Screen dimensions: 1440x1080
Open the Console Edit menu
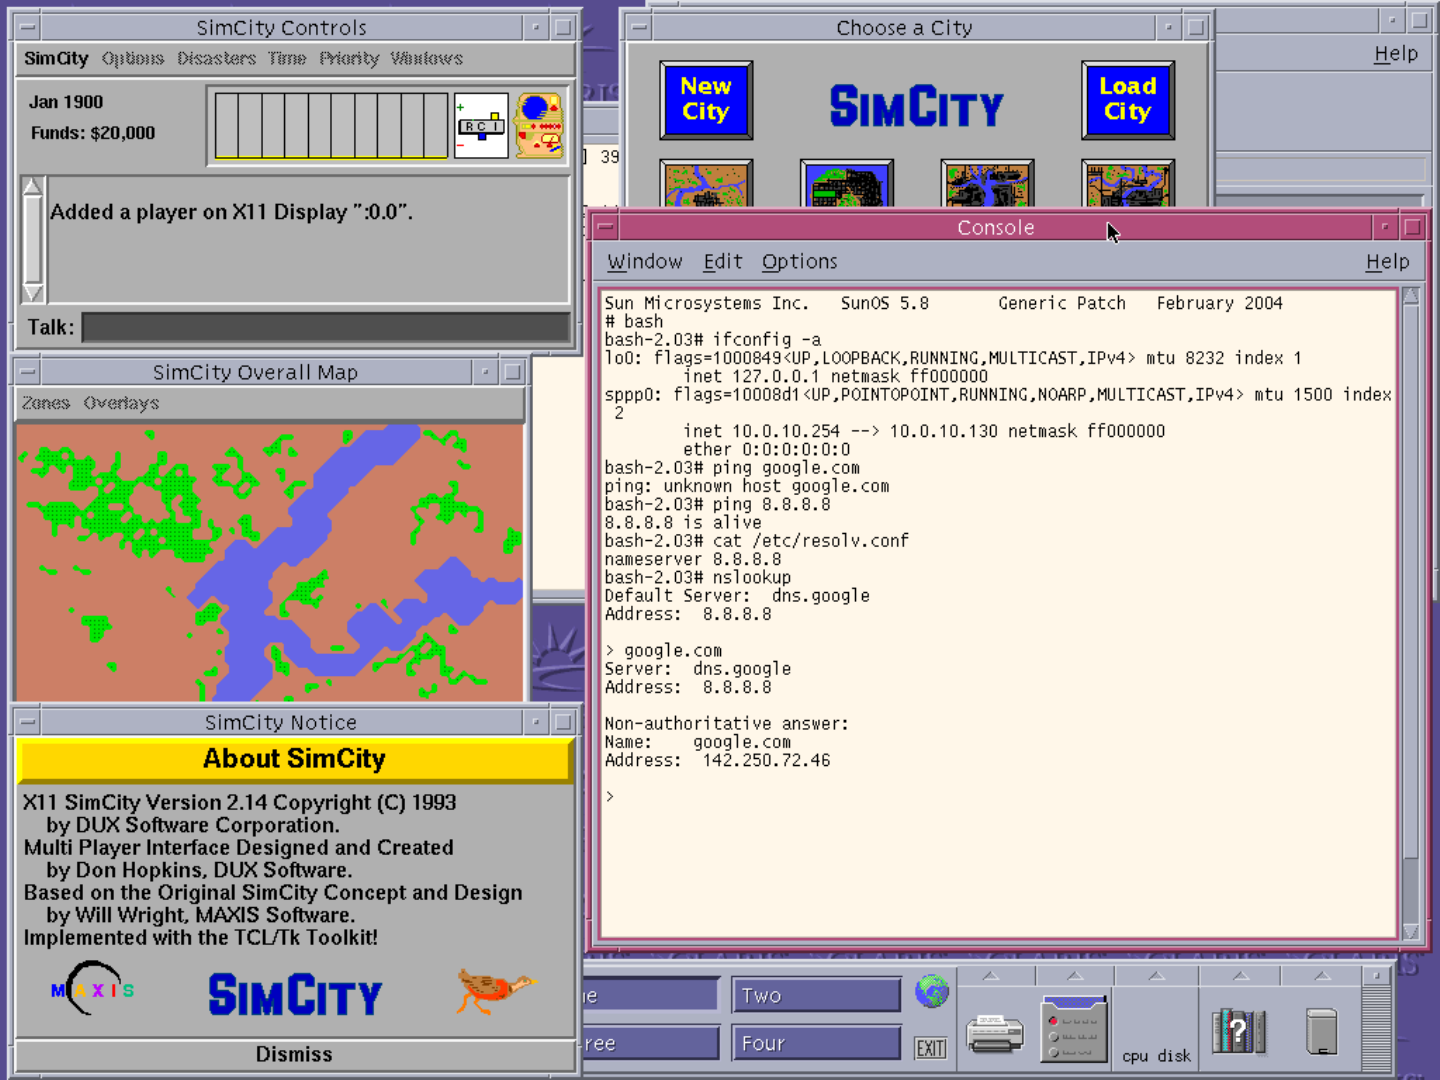coord(722,262)
